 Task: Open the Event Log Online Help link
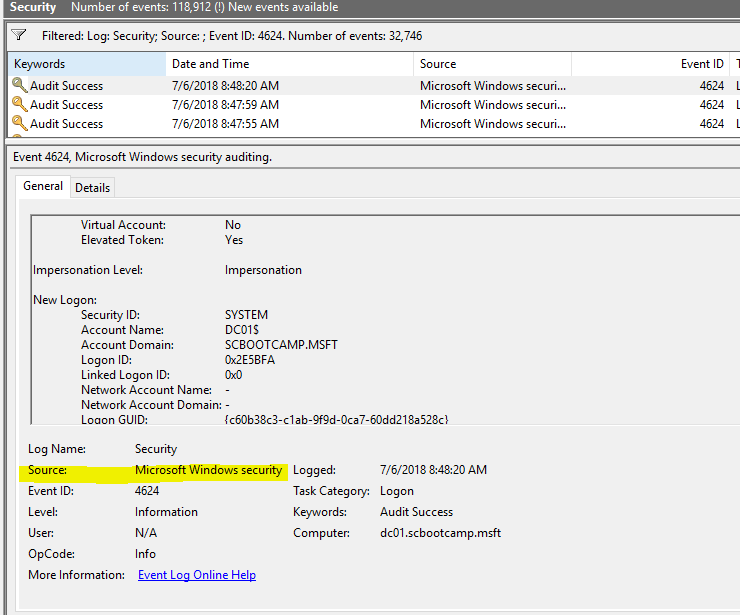(197, 575)
